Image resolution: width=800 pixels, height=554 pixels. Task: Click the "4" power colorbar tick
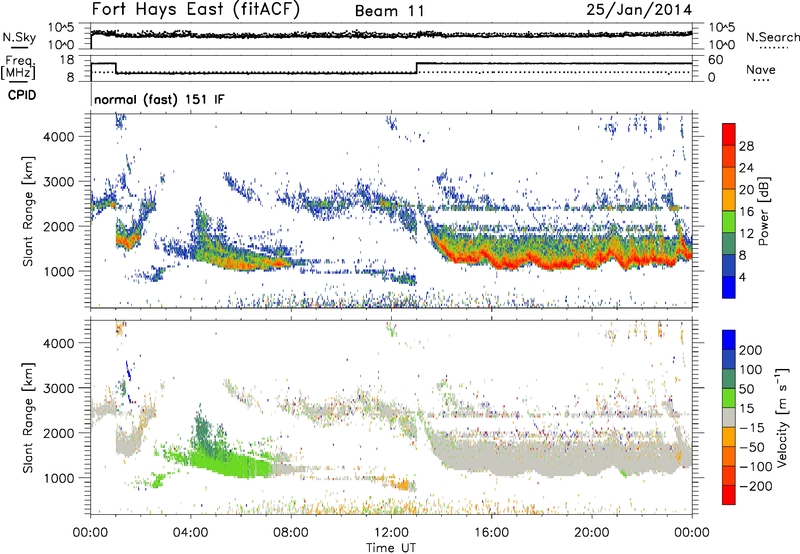point(742,277)
